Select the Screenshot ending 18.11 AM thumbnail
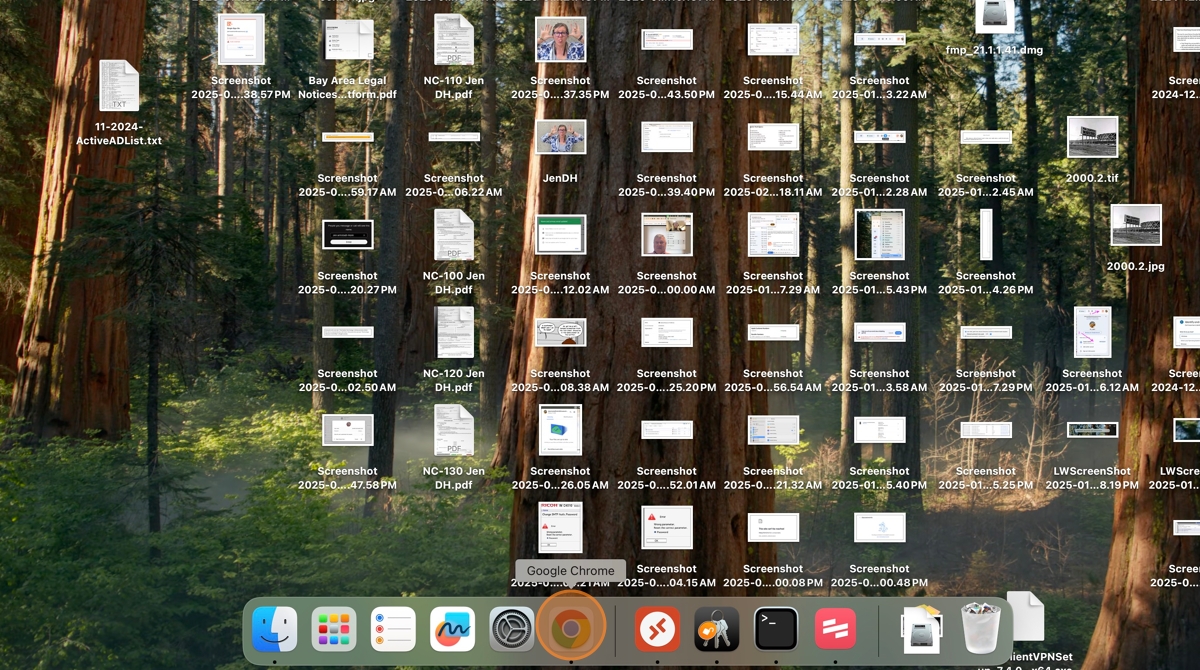Viewport: 1200px width, 670px height. coord(773,137)
